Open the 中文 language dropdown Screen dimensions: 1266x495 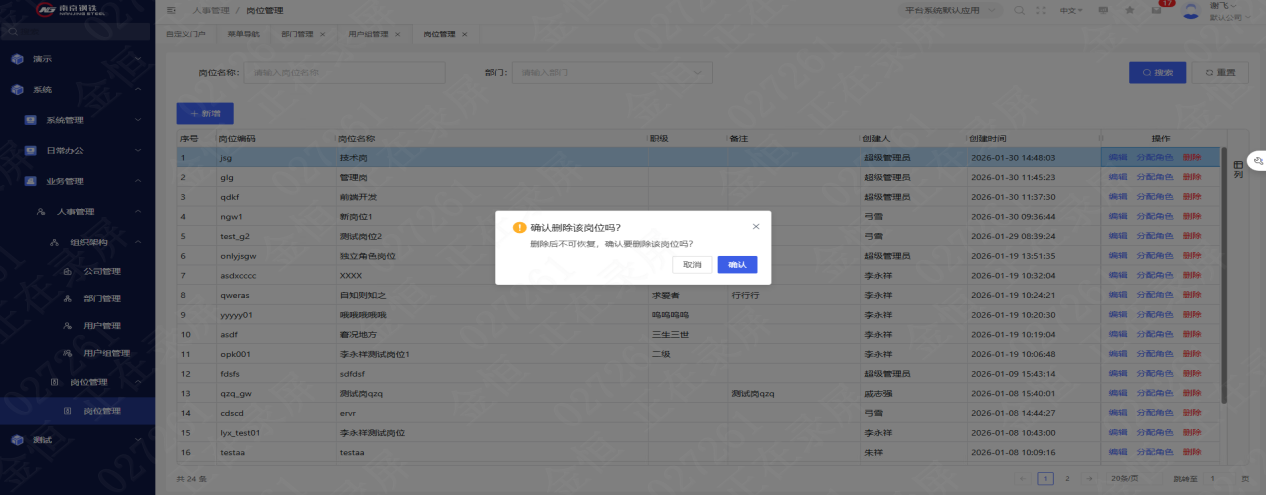[x=1072, y=10]
